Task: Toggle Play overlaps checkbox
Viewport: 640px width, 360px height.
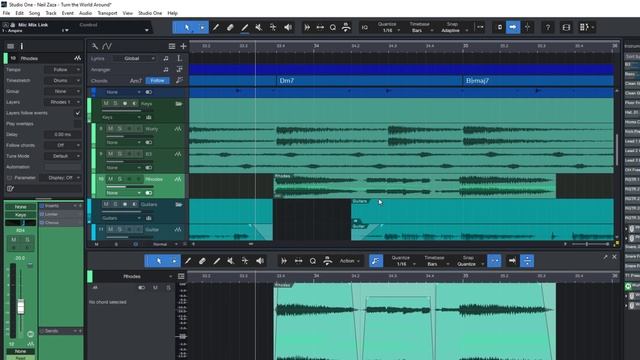Action: (x=78, y=124)
